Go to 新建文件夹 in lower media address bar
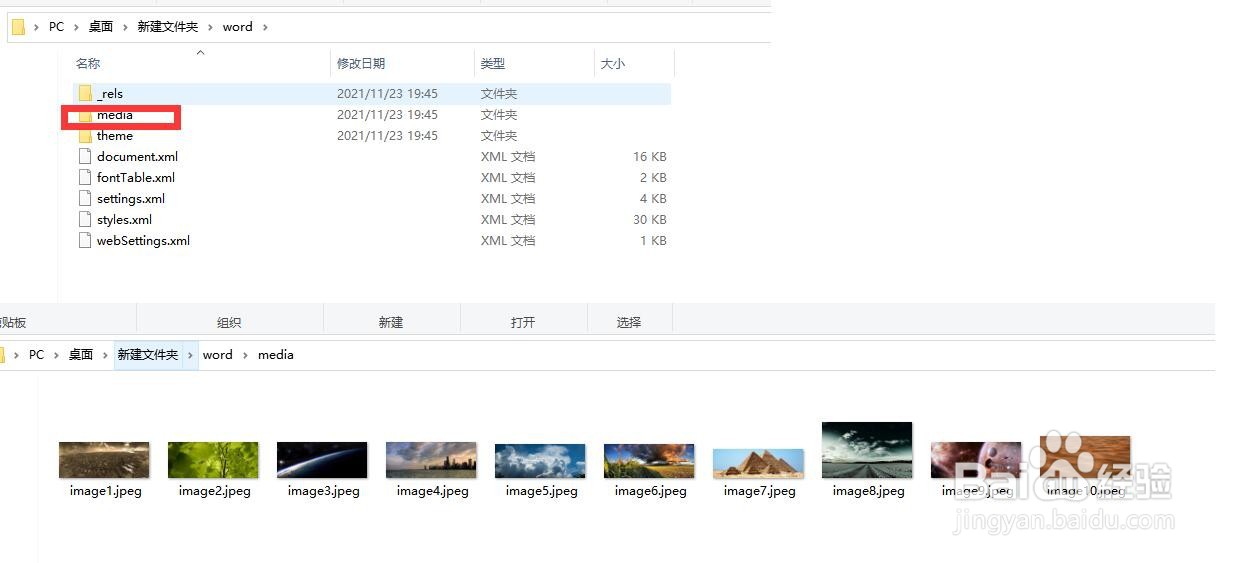Screen dimensions: 1242x563 [148, 355]
